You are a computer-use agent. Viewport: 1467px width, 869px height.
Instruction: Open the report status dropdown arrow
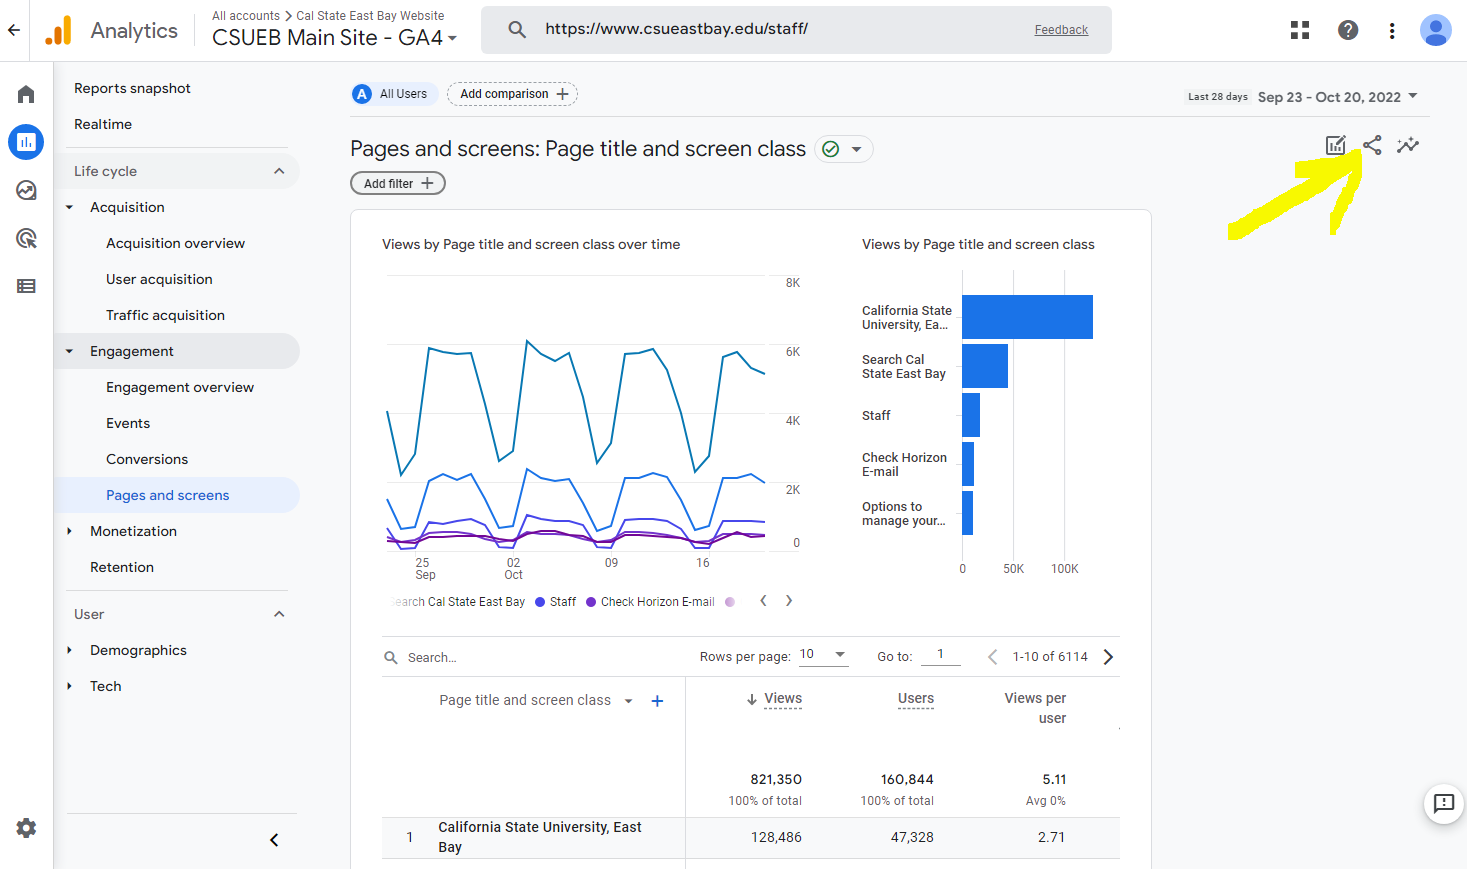[856, 149]
